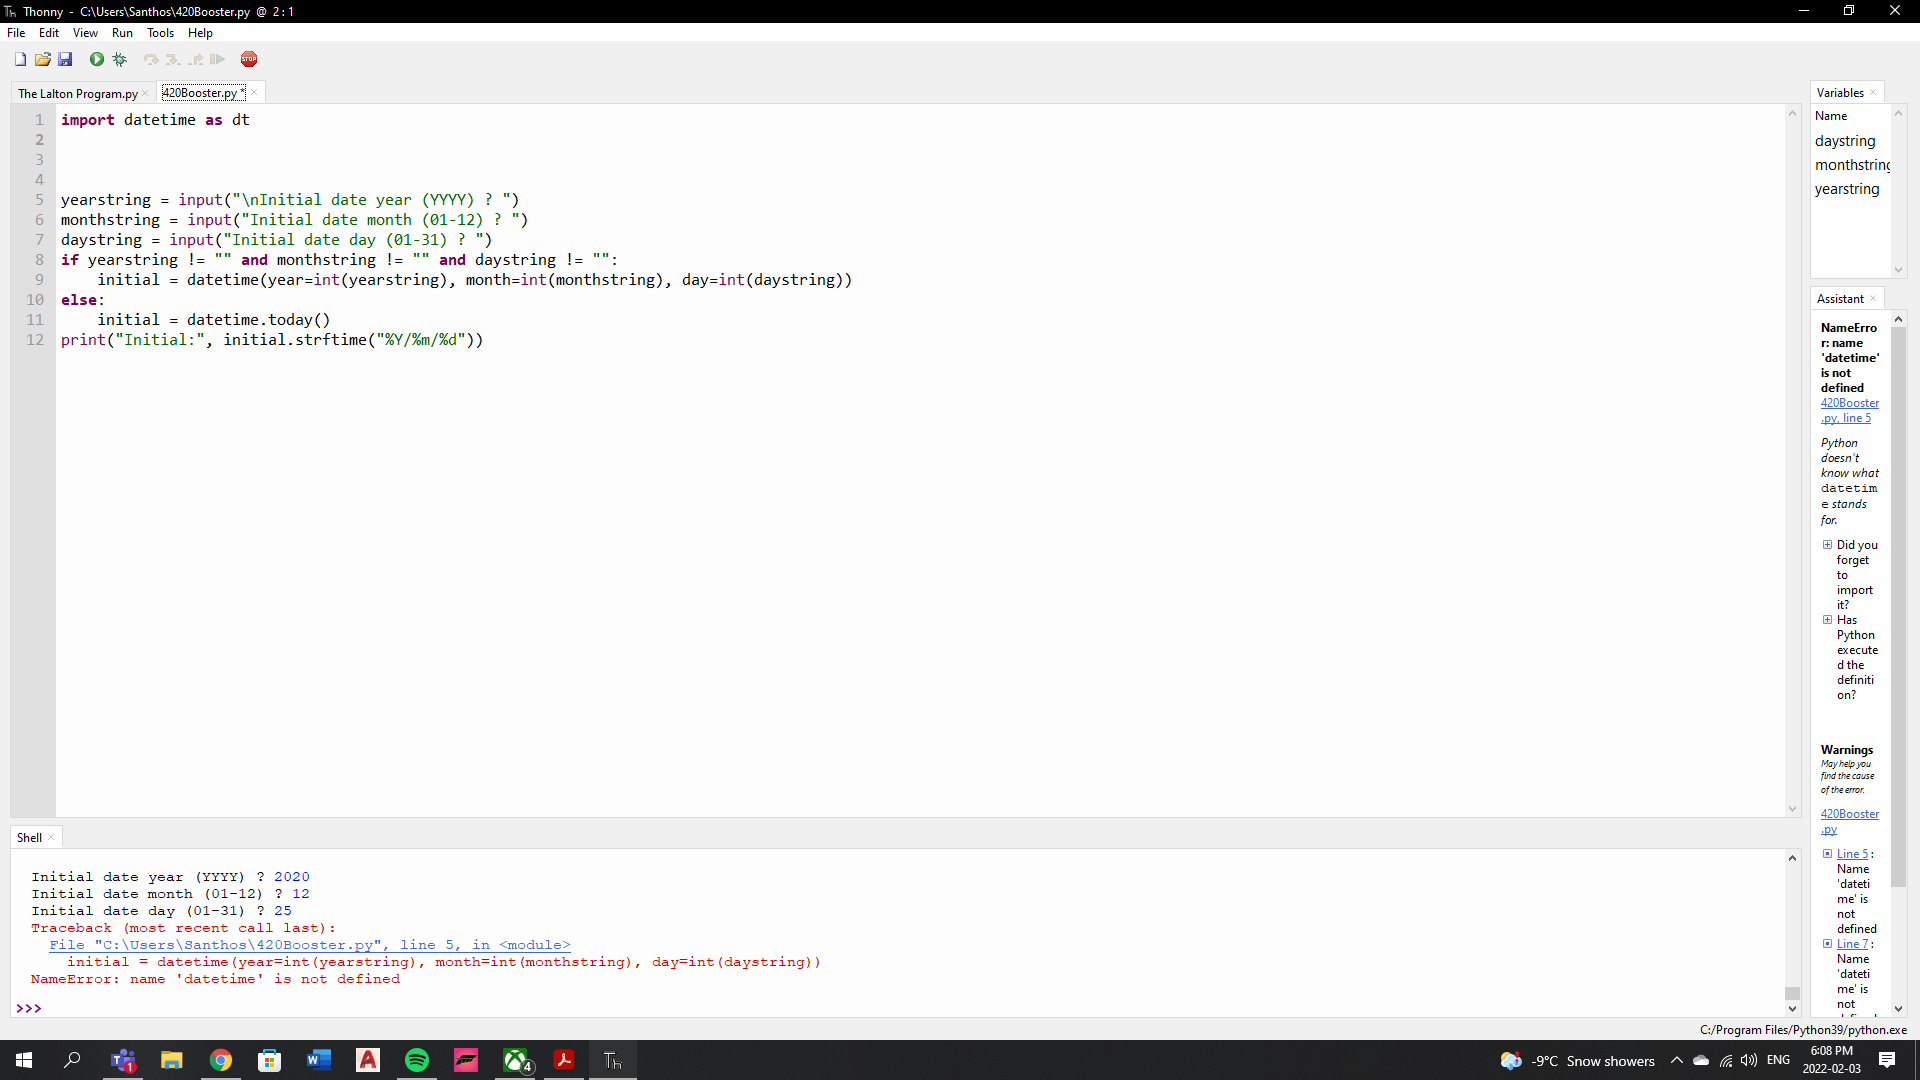The height and width of the screenshot is (1080, 1920).
Task: Close the Variables panel tab
Action: 1873,93
